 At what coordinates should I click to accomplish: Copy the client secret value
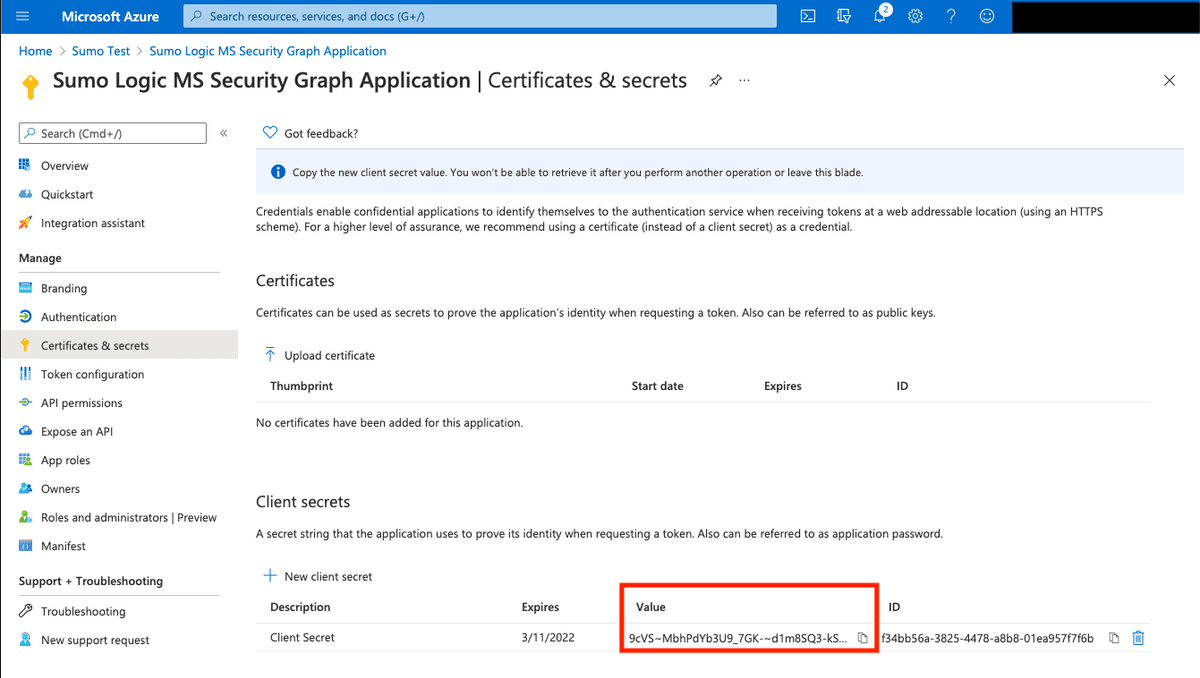tap(862, 638)
